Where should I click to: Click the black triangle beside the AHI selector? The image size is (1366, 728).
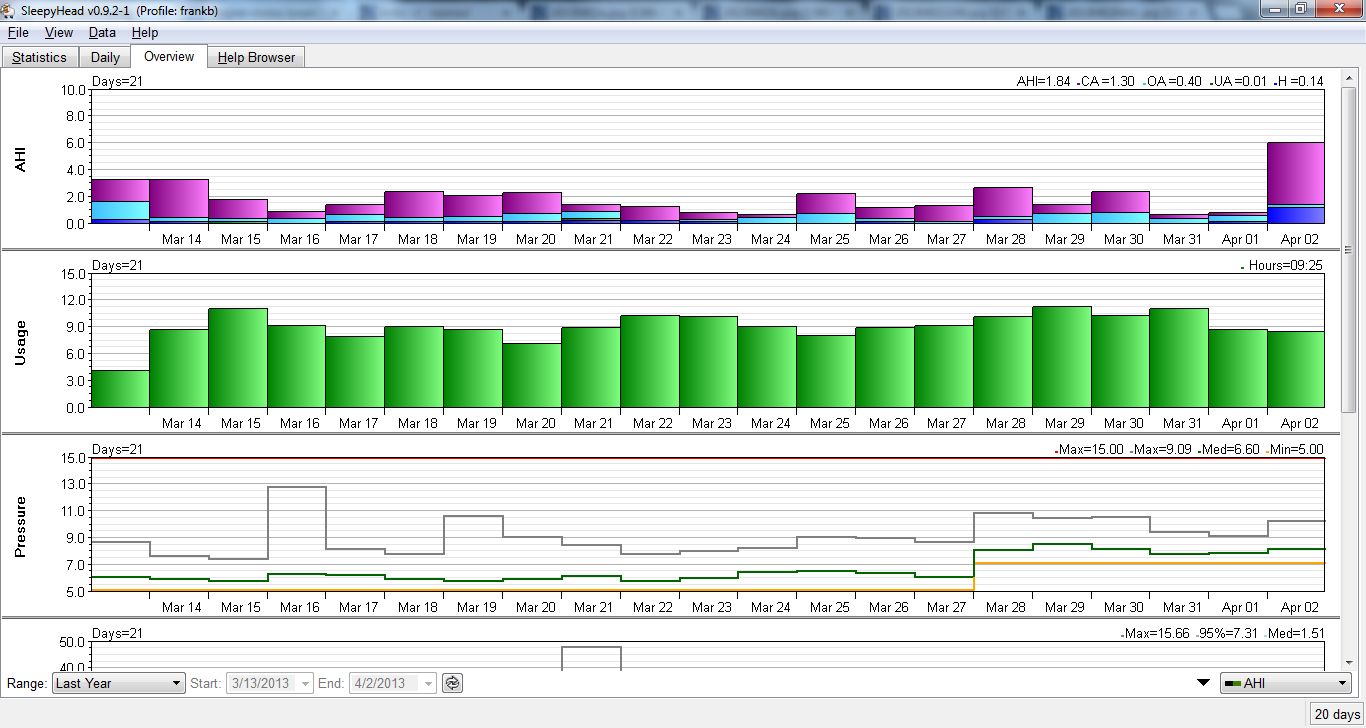tap(1203, 683)
